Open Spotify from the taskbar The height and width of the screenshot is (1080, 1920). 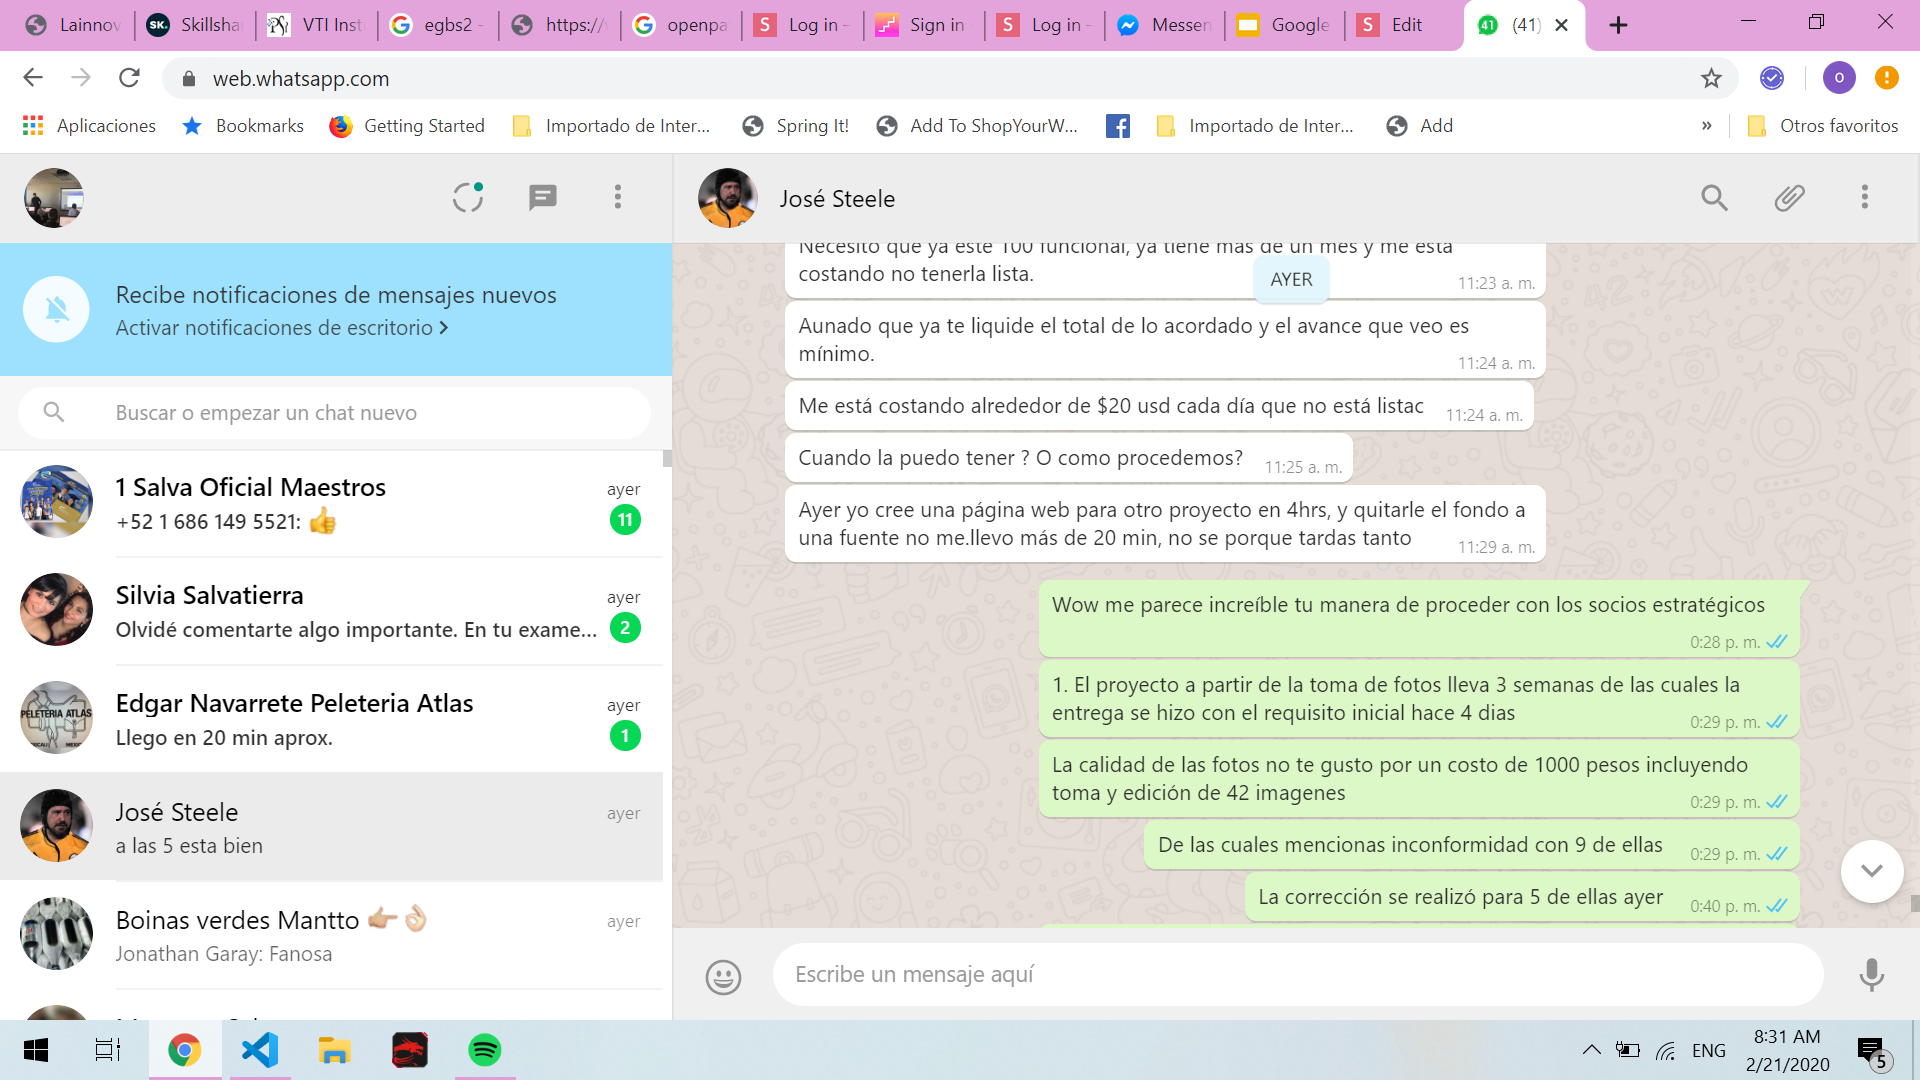tap(484, 1050)
